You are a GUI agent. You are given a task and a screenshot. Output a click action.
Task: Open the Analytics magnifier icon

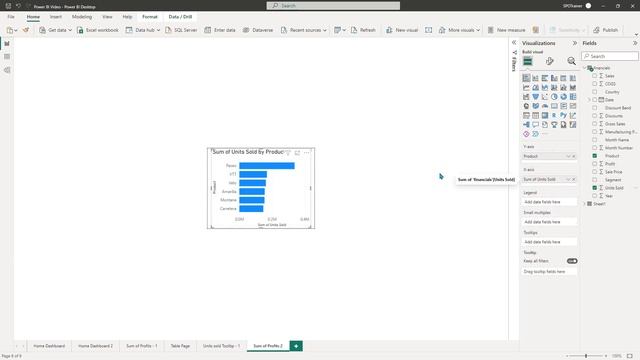point(571,61)
